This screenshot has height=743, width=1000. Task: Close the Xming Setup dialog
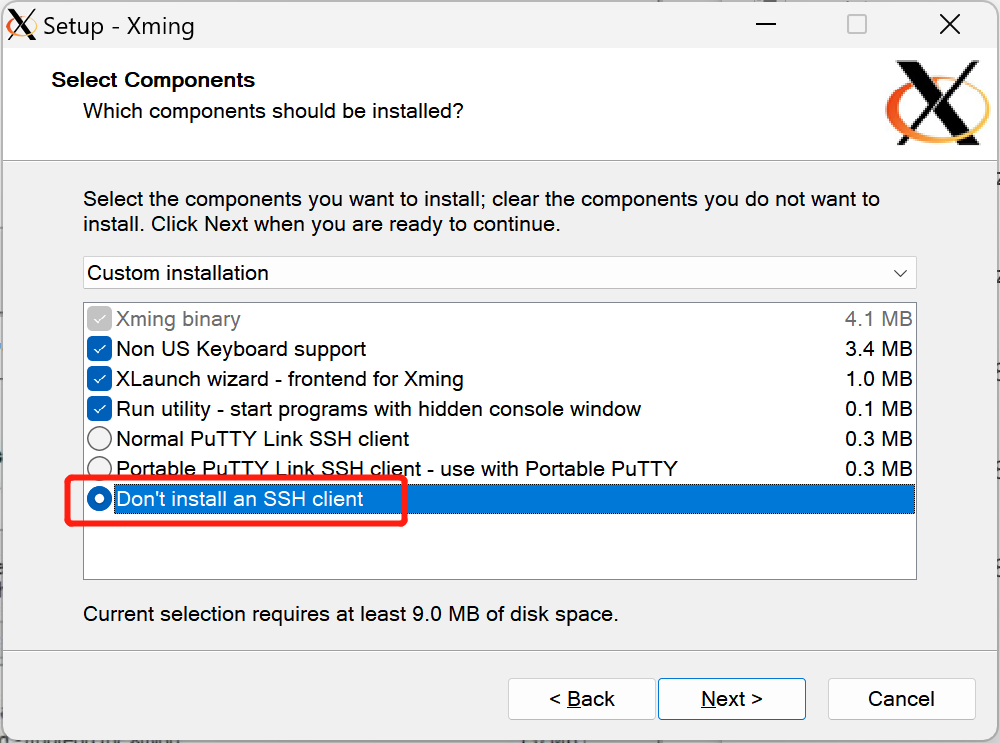[x=950, y=24]
